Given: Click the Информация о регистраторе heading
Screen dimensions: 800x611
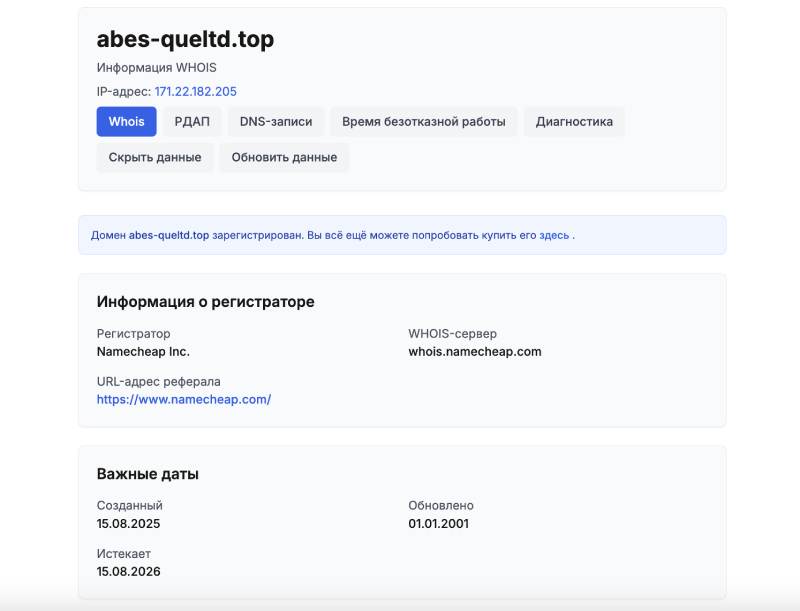Looking at the screenshot, I should coord(205,302).
